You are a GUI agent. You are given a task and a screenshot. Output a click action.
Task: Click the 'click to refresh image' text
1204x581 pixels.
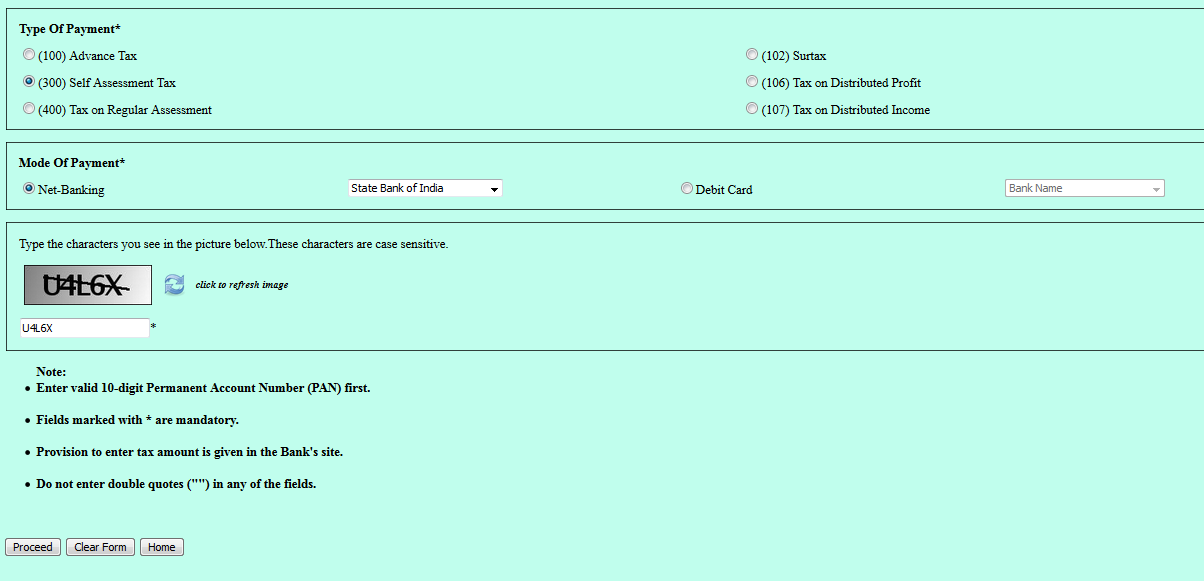pyautogui.click(x=242, y=285)
